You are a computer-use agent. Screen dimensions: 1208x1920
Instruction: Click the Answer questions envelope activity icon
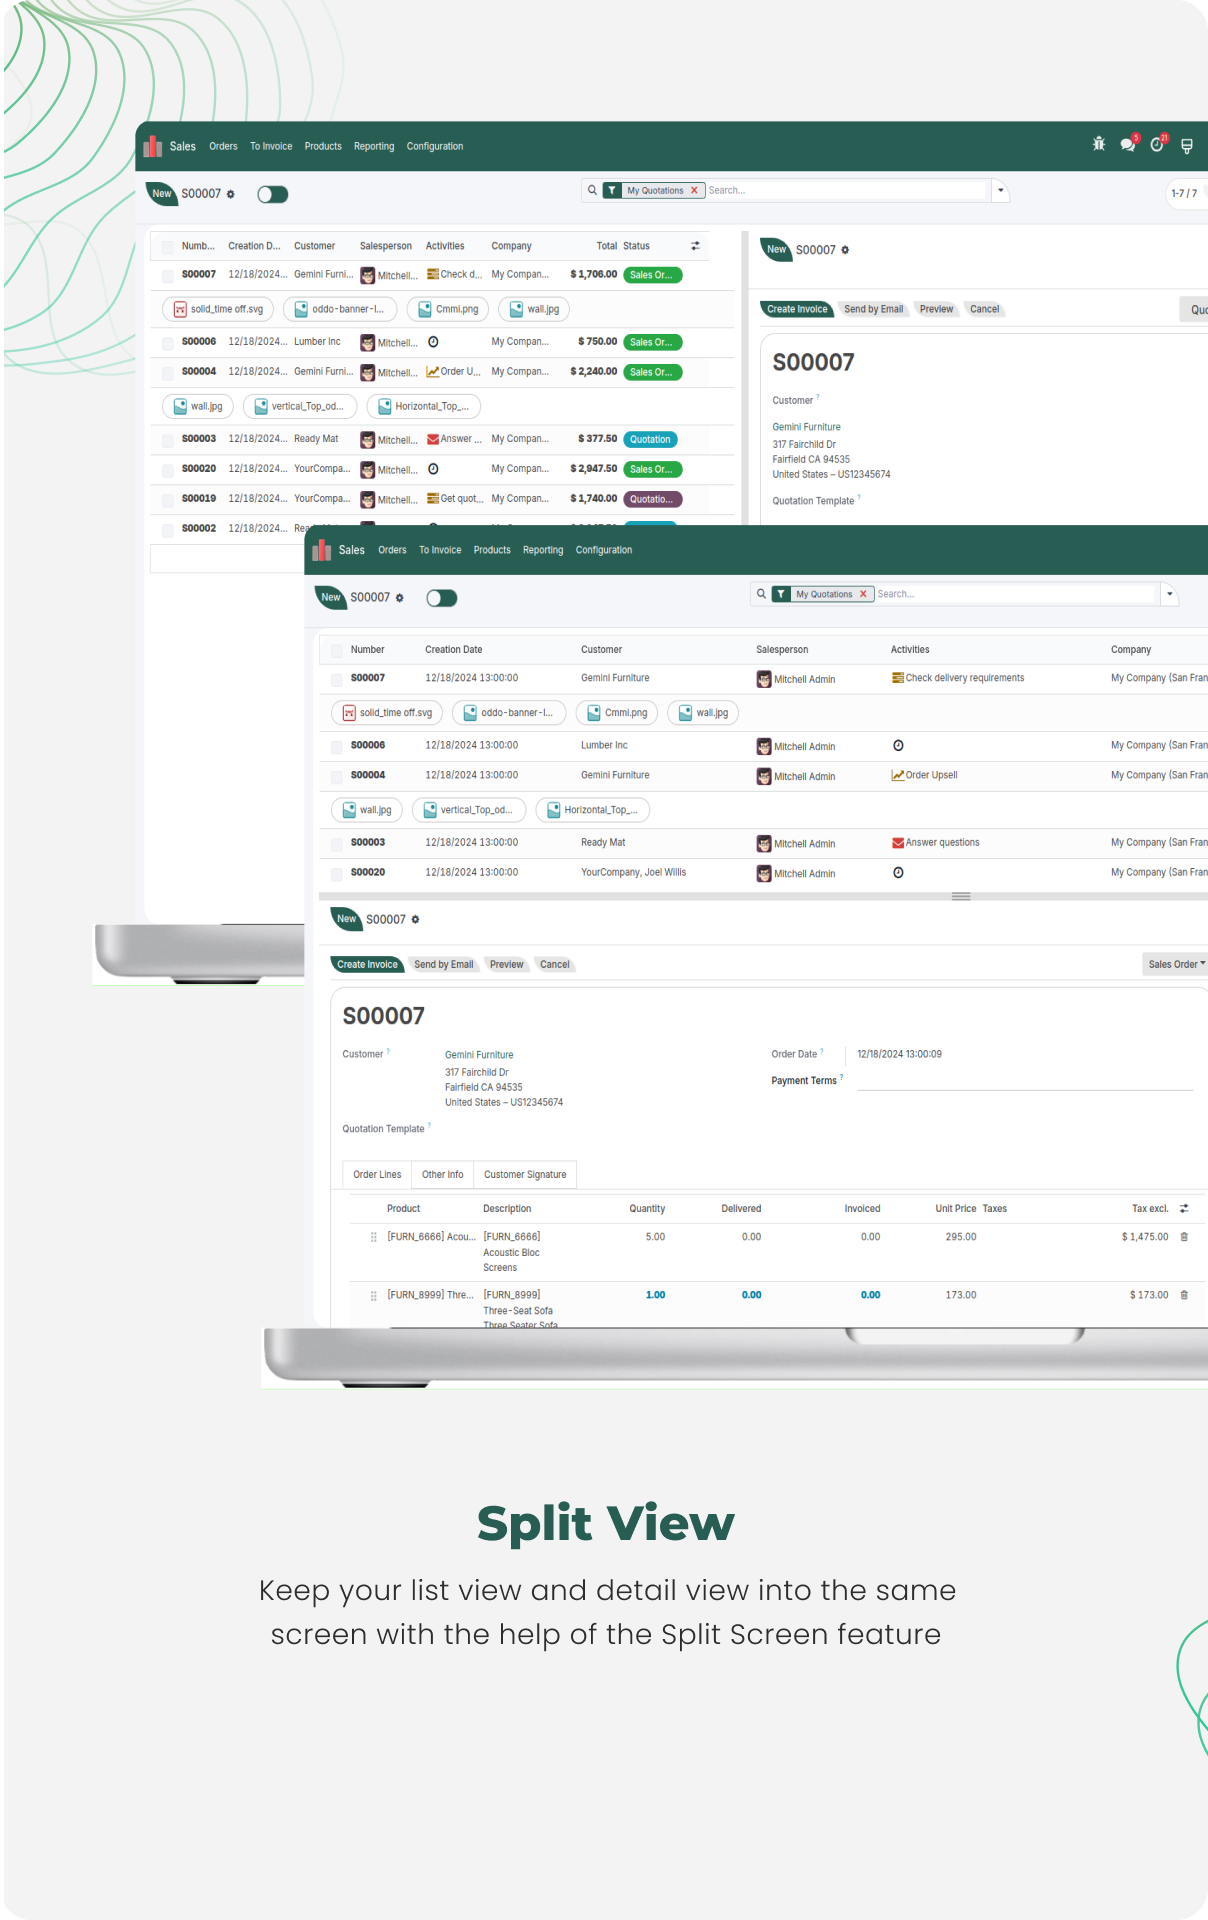(897, 843)
